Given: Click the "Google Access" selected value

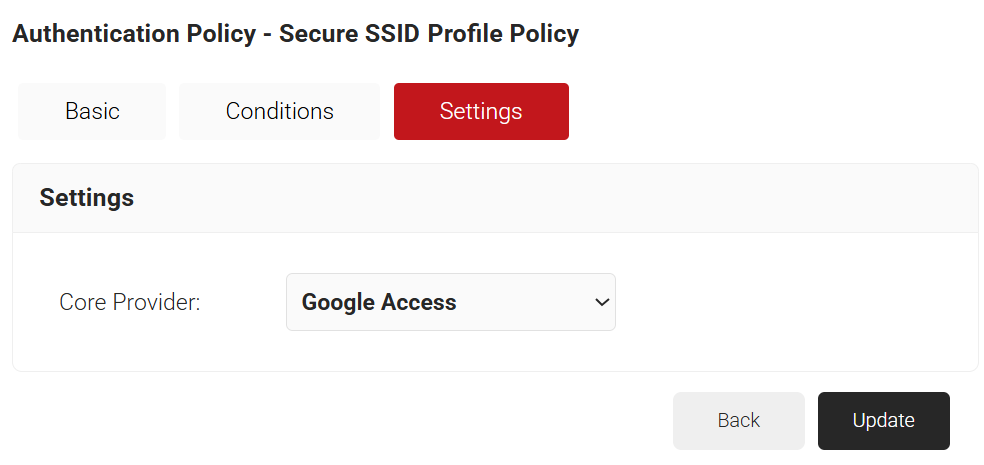Looking at the screenshot, I should point(379,302).
